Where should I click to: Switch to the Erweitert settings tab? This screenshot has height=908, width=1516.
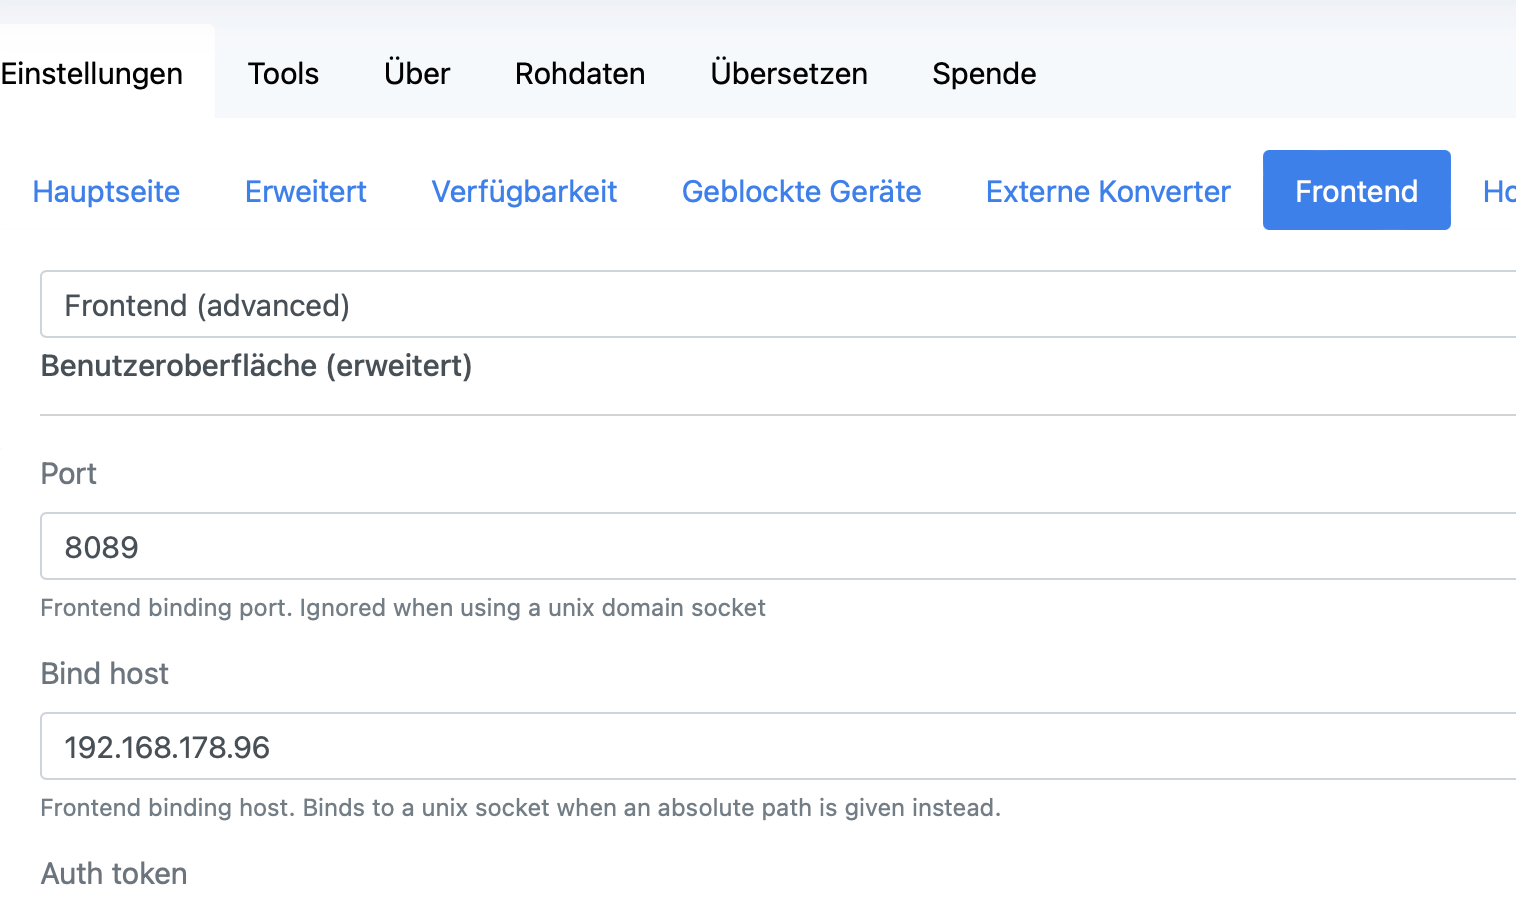tap(306, 191)
